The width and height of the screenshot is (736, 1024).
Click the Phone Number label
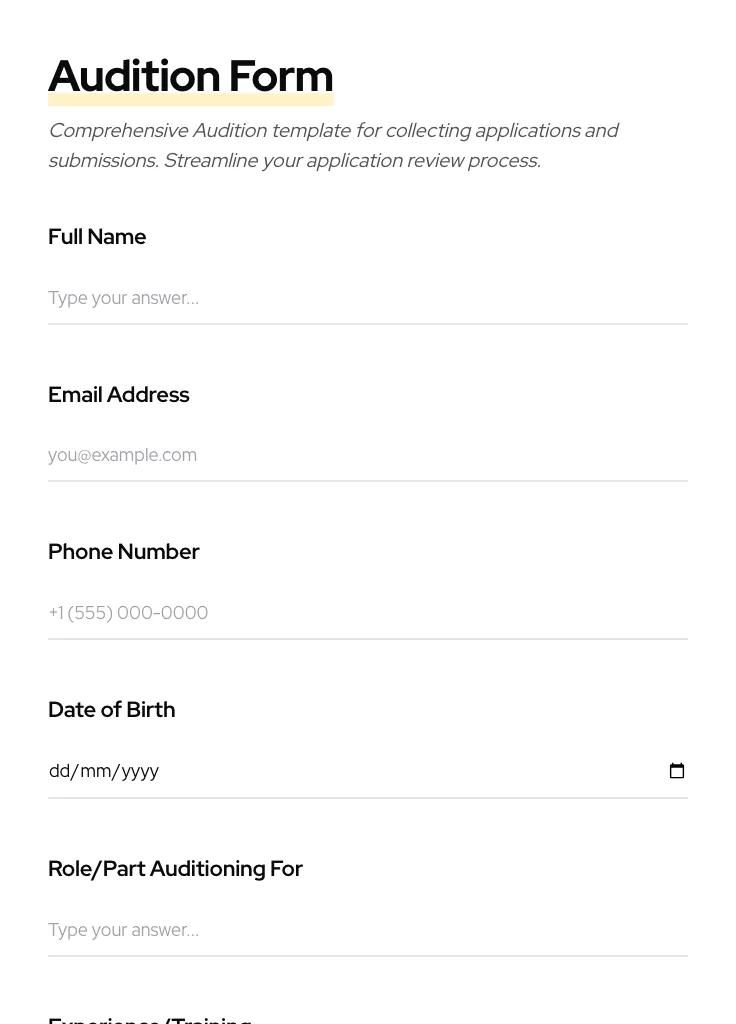click(123, 552)
